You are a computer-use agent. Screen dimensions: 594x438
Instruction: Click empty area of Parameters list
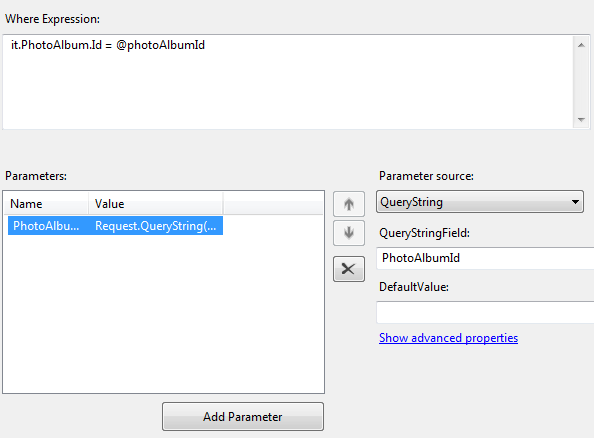click(163, 314)
